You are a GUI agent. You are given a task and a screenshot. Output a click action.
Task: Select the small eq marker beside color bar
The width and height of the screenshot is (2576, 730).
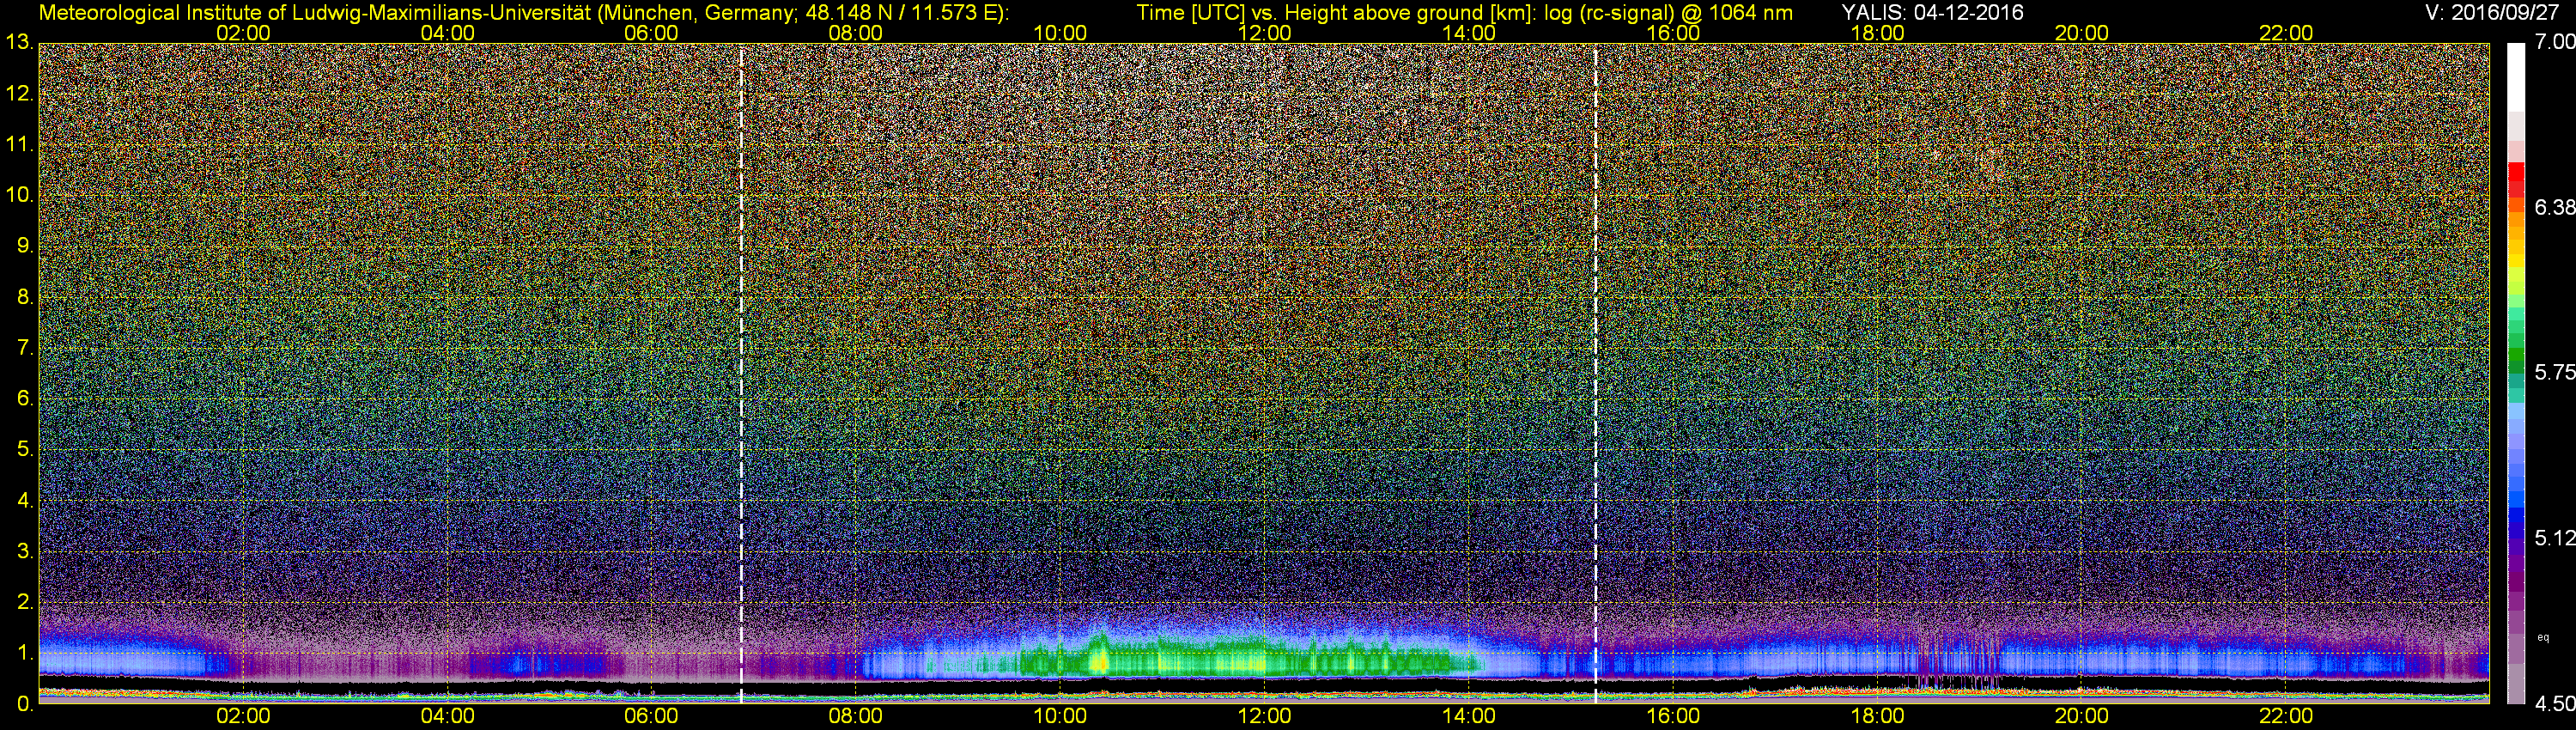coord(2543,637)
